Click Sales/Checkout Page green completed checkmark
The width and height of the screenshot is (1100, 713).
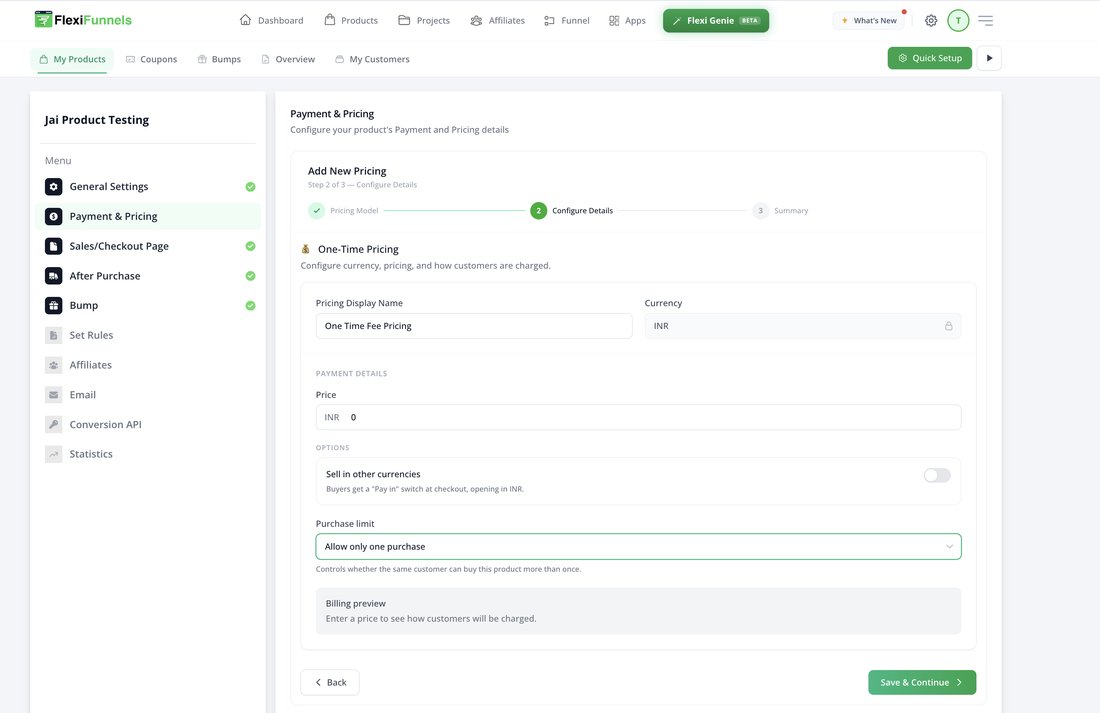250,246
